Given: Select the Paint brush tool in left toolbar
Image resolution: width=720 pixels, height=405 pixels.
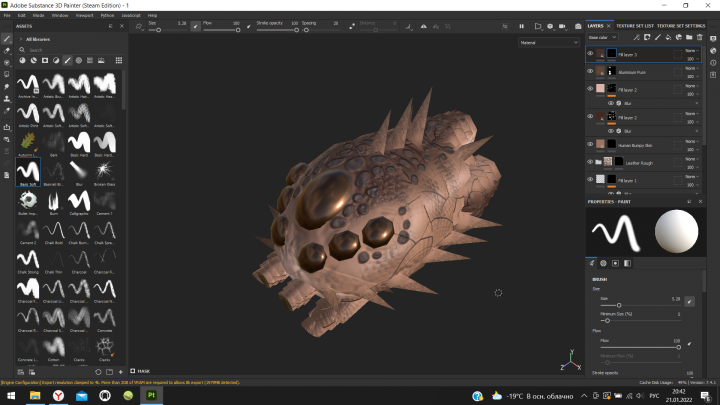Looking at the screenshot, I should coord(7,39).
